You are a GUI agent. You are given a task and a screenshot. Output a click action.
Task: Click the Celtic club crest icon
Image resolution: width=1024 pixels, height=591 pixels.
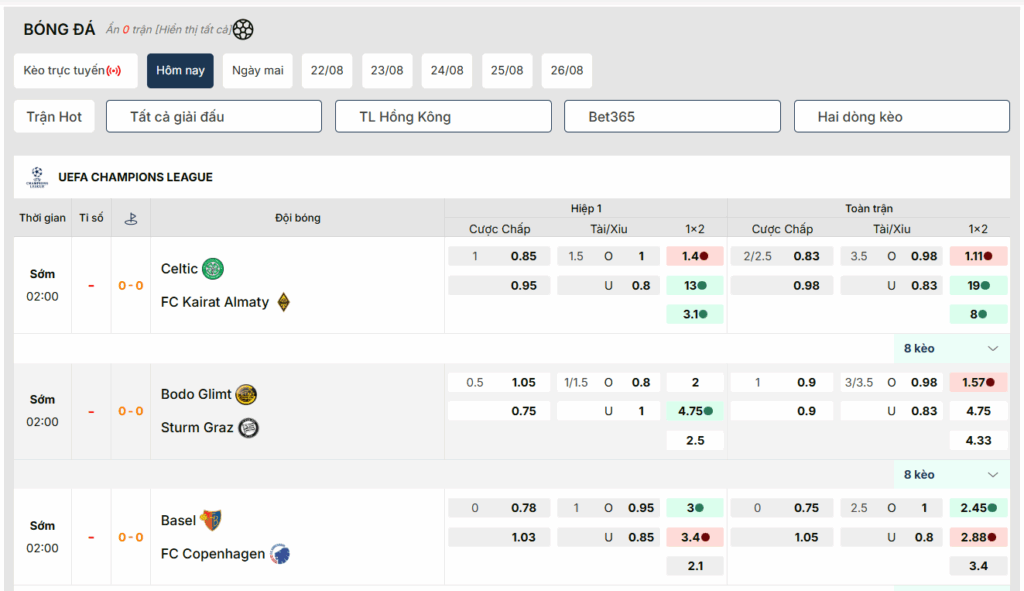(x=213, y=269)
